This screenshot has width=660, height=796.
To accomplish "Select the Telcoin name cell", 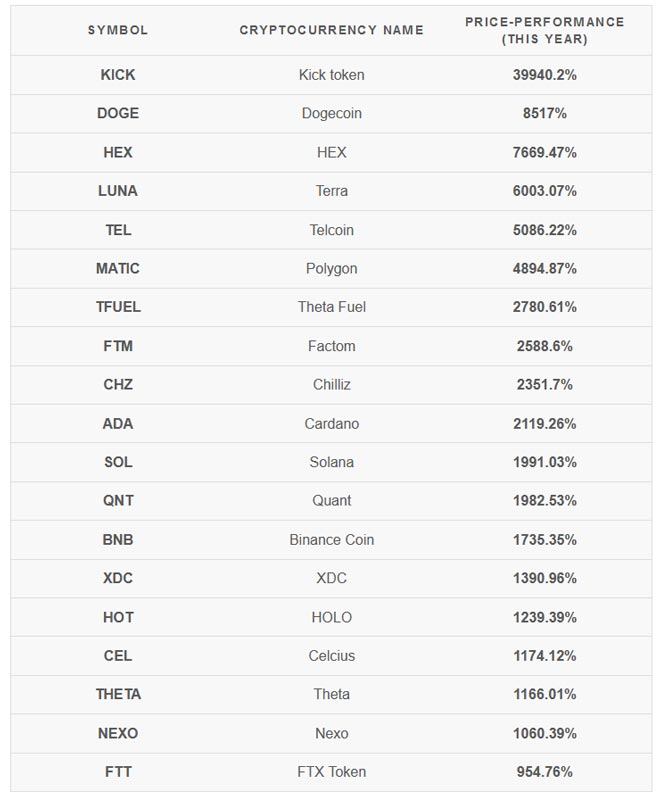I will coord(331,230).
